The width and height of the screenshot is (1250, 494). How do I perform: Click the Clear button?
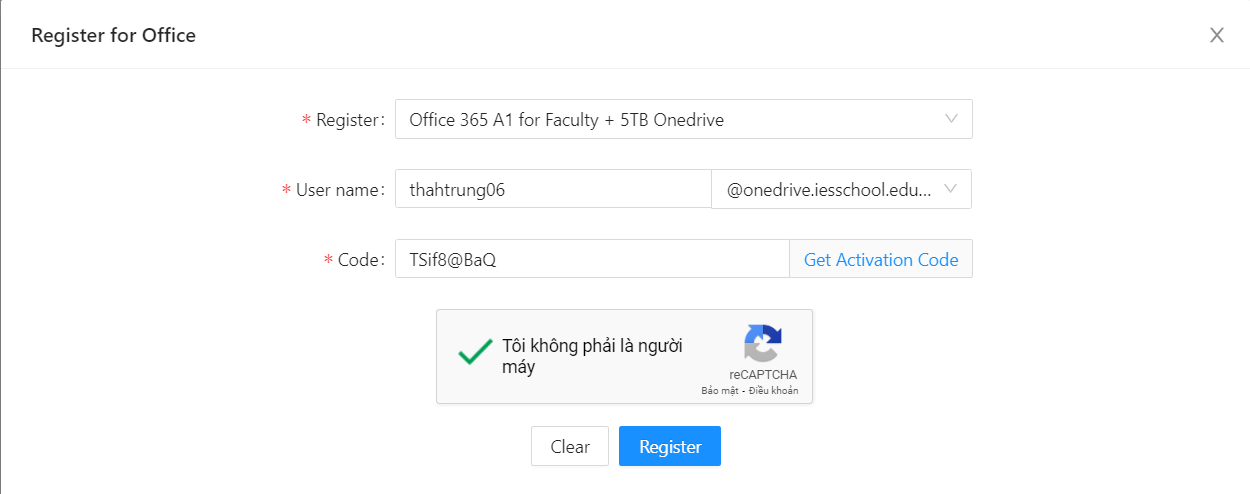(570, 446)
